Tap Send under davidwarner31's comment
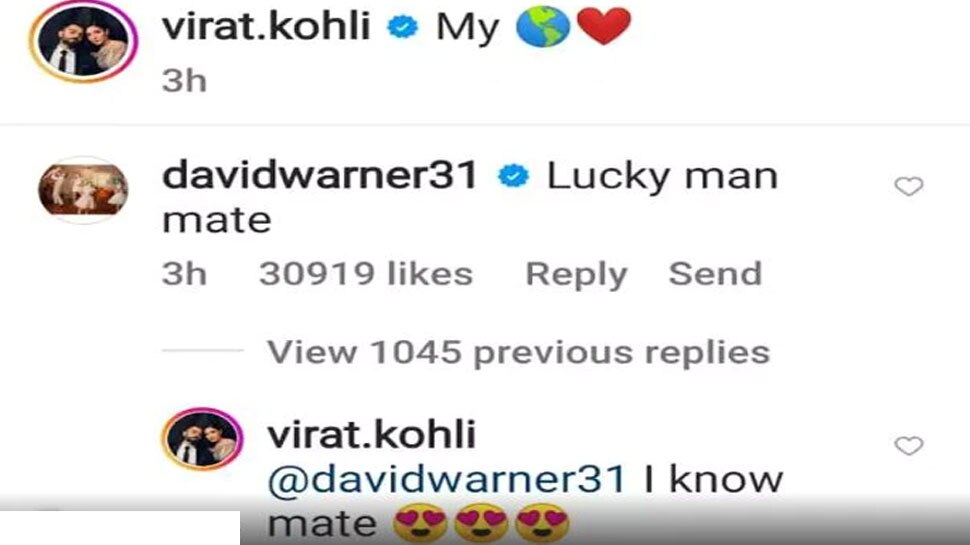Screen dimensions: 970x545 click(x=715, y=273)
